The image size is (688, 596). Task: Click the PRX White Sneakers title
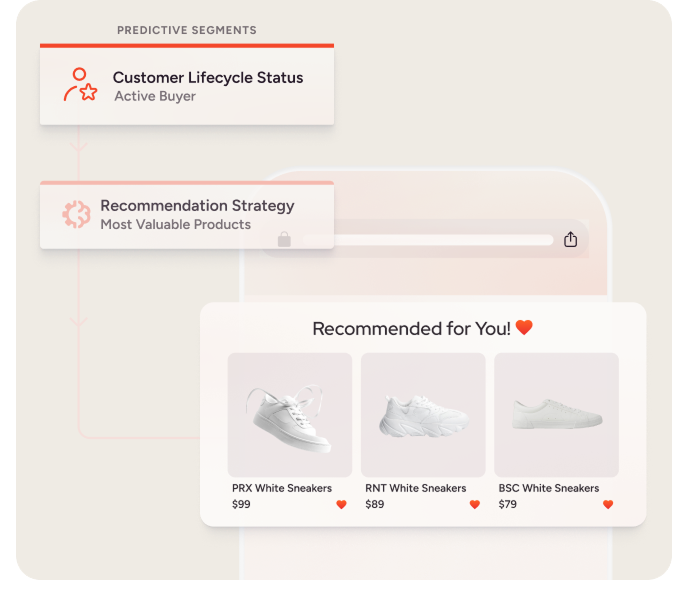coord(282,488)
